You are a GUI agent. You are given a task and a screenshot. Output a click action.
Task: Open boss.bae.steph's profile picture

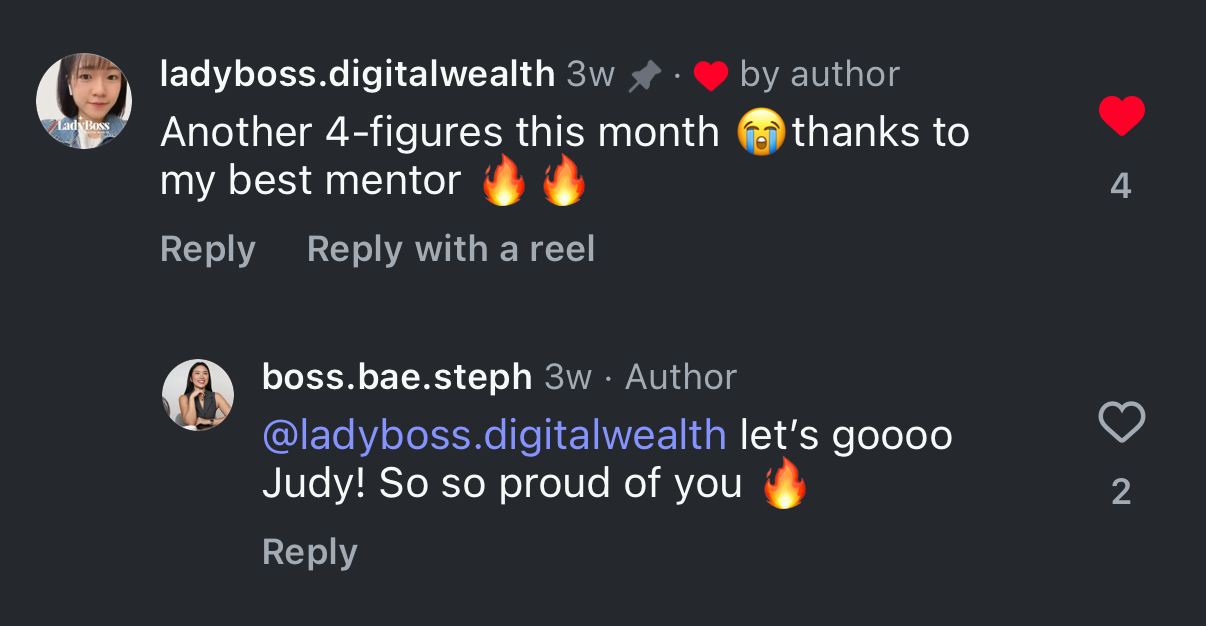pos(198,395)
